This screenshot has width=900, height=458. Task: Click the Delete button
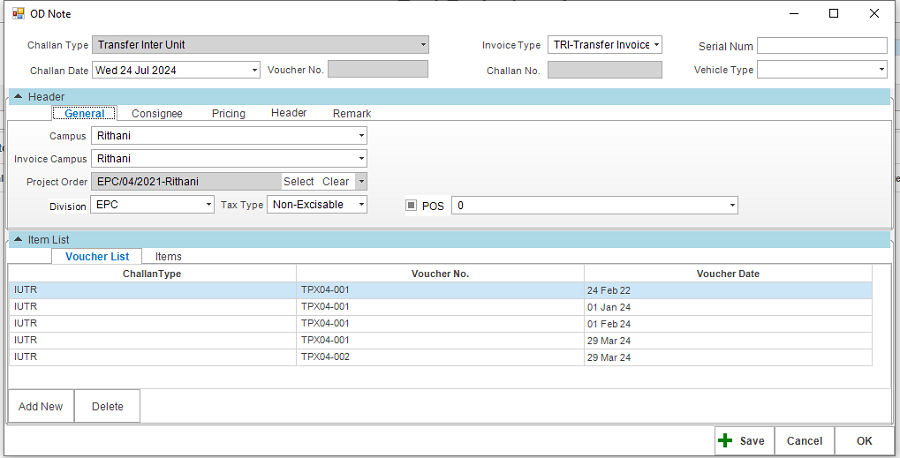(107, 407)
